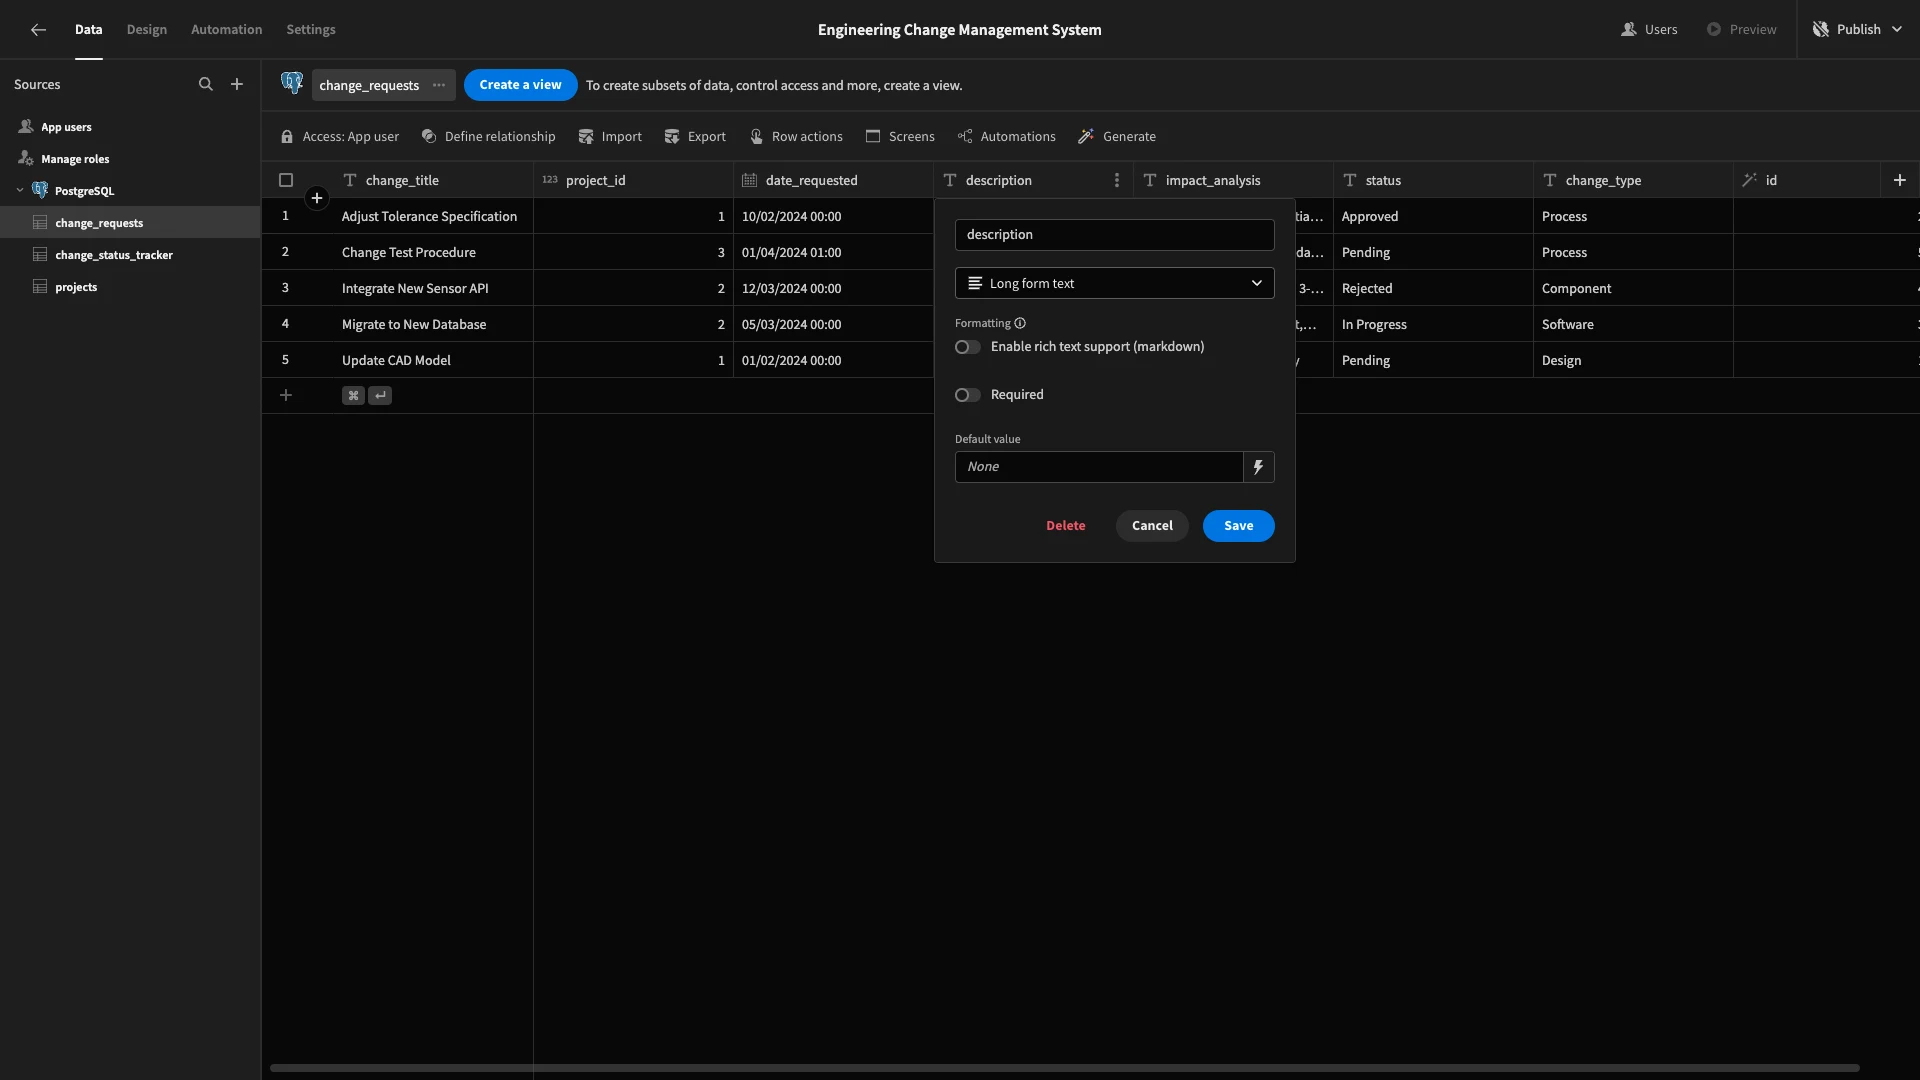Click the Formatting info icon
Screen dimensions: 1920x1080
[1020, 324]
